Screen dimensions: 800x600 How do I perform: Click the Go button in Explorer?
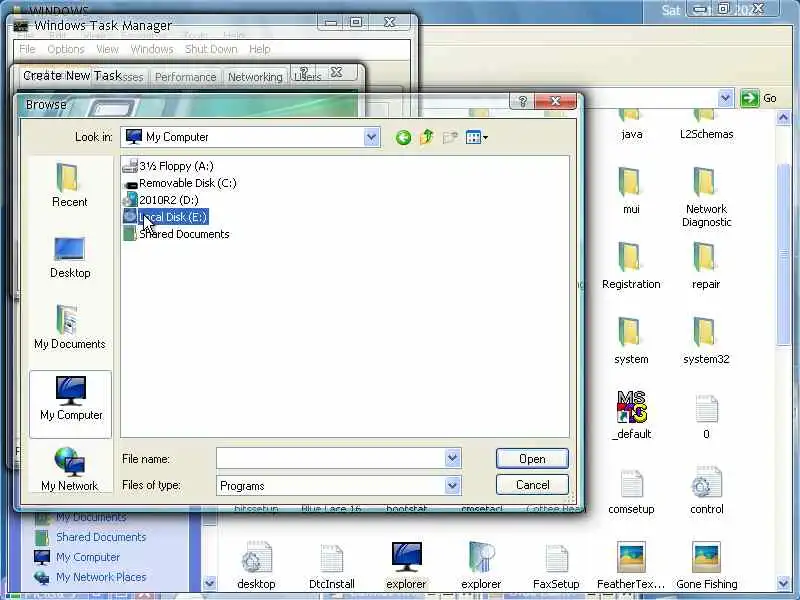tap(759, 98)
